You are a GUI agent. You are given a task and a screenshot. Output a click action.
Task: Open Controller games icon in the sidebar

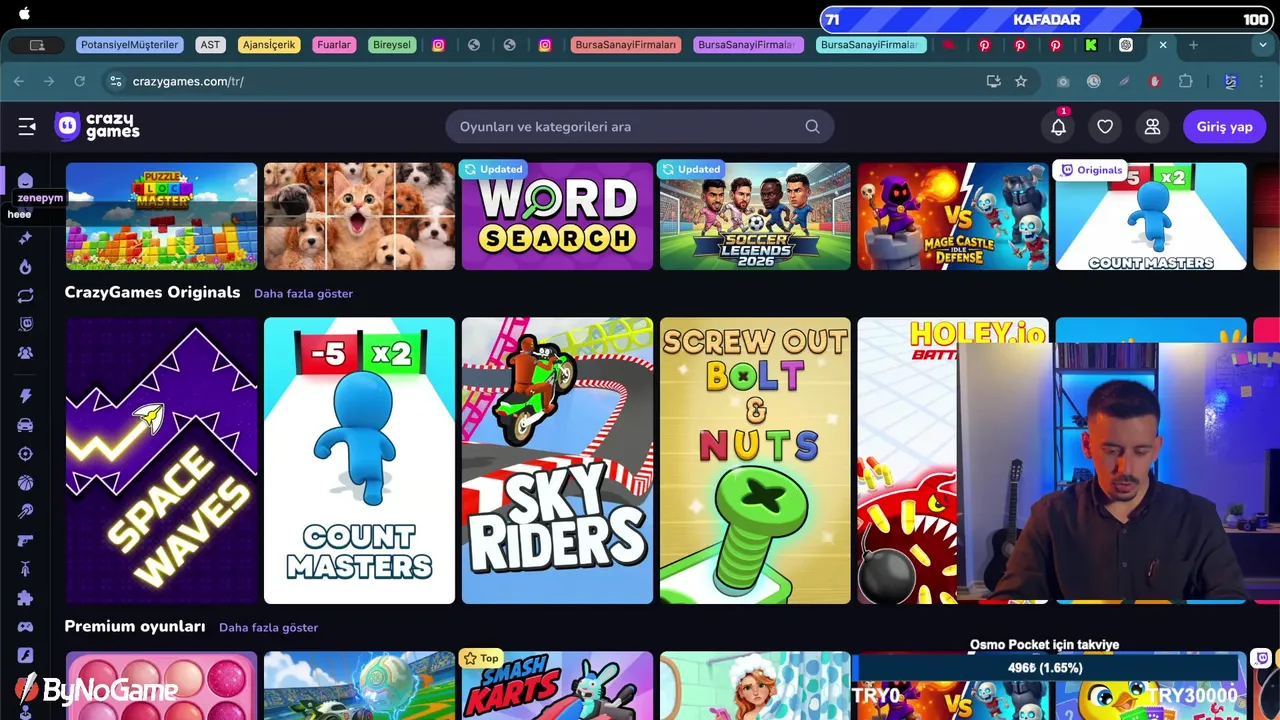tap(25, 627)
